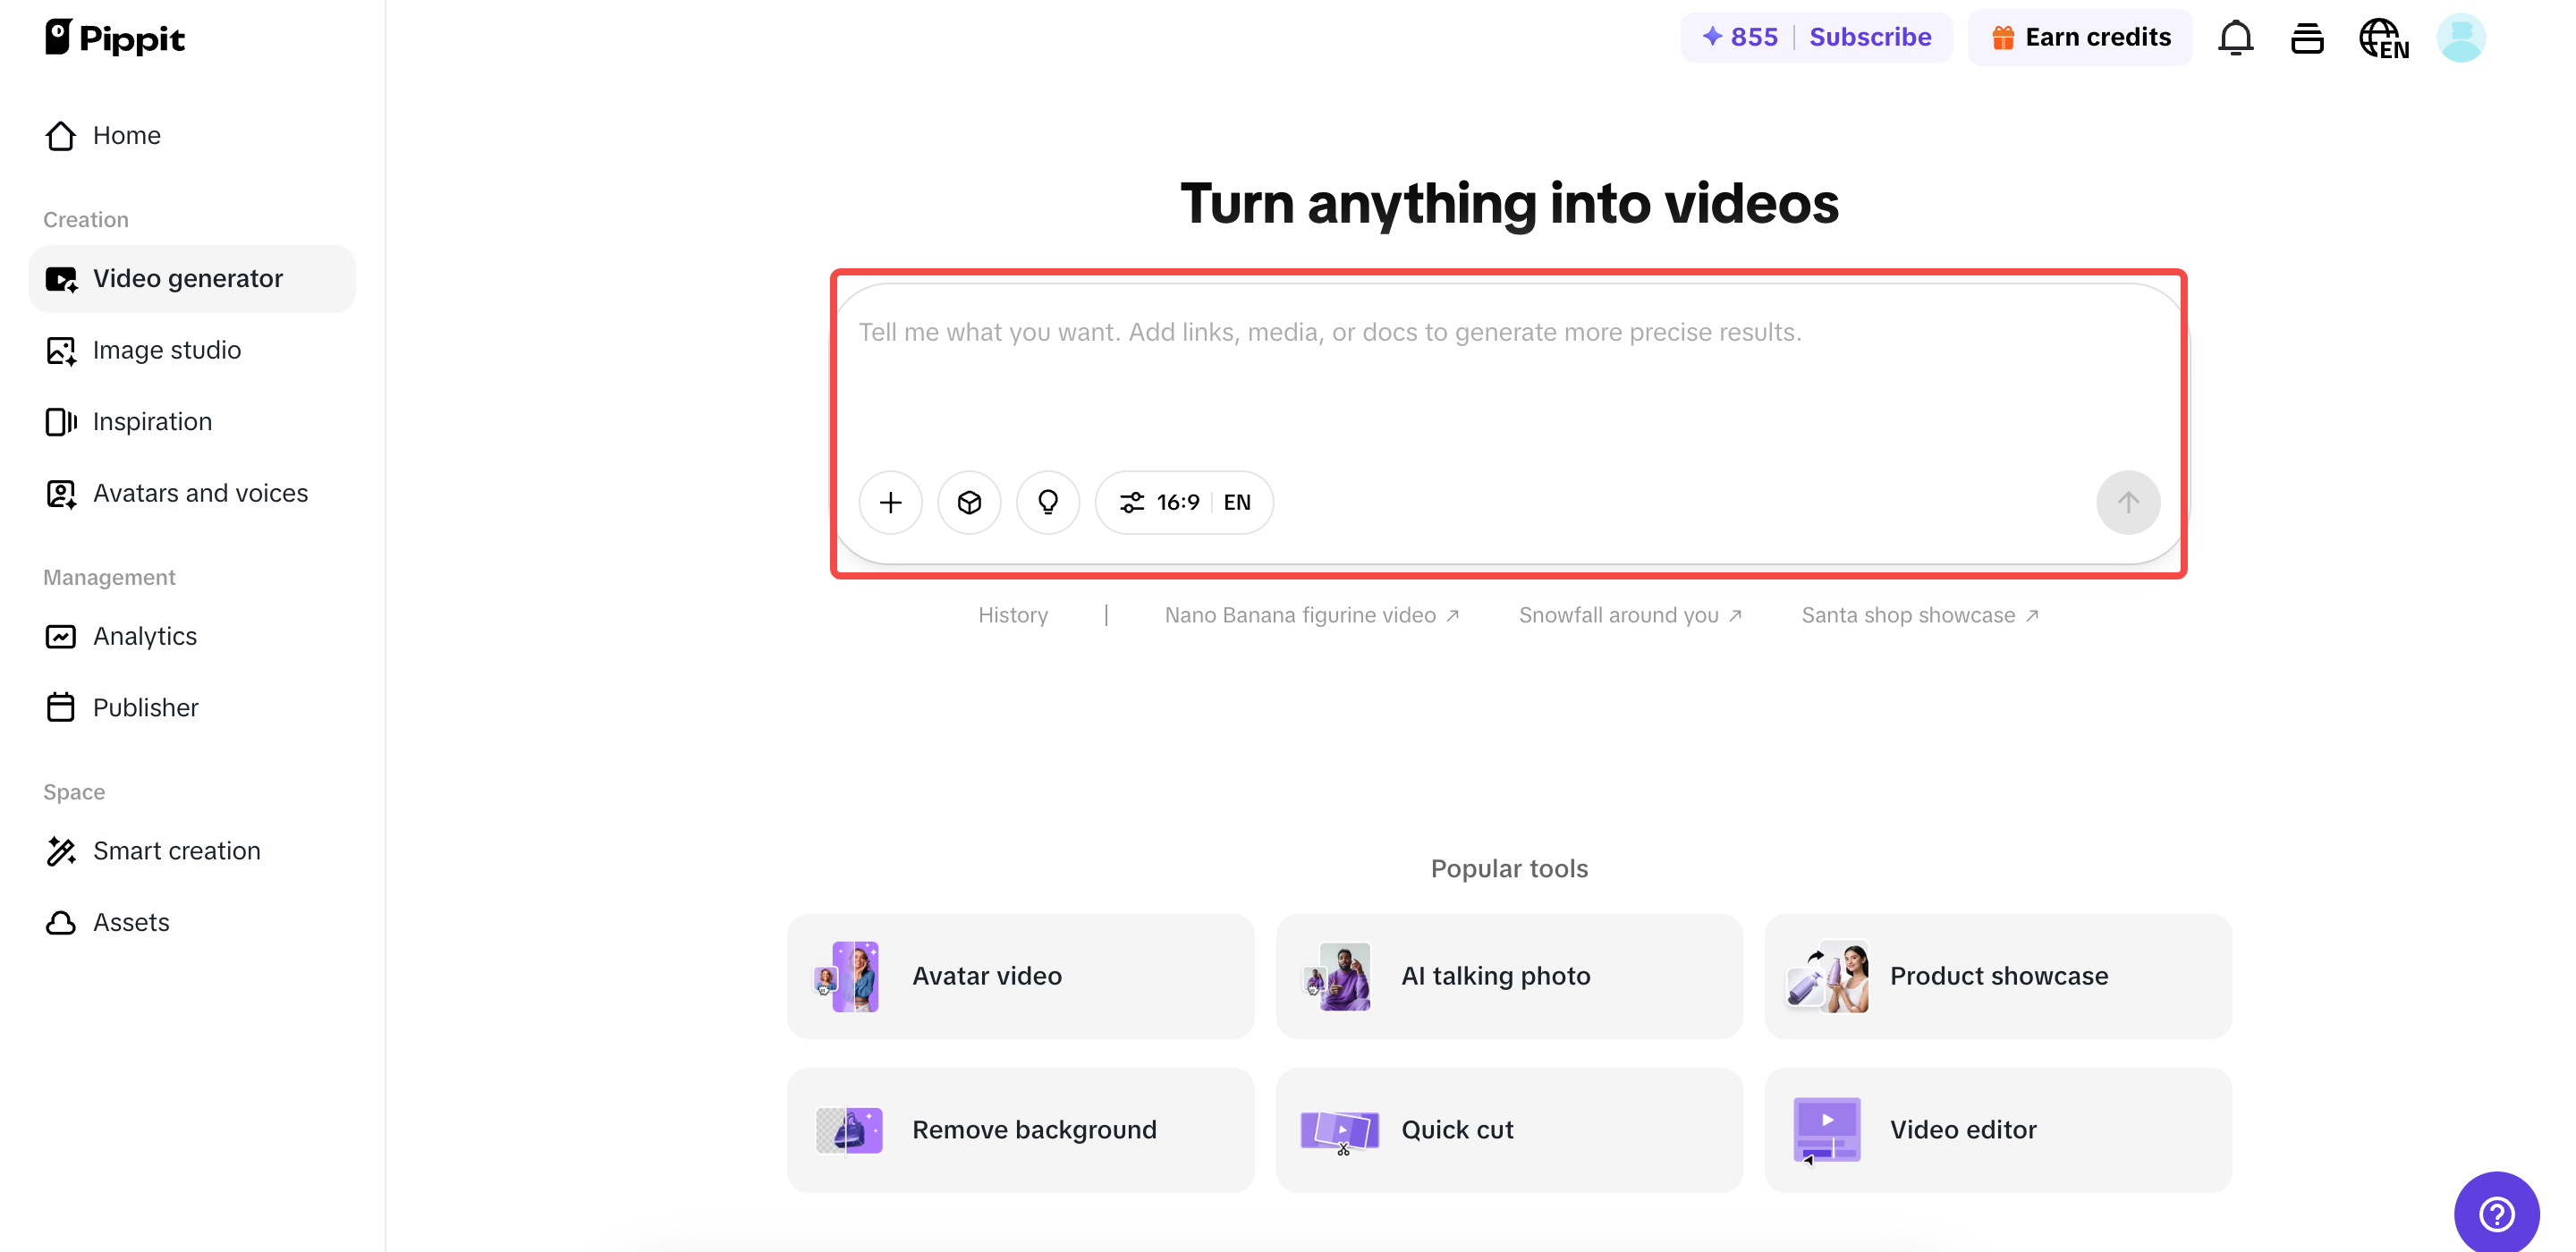The height and width of the screenshot is (1252, 2576).
Task: Click the light-bulb ideas icon in the prompt bar
Action: tap(1048, 502)
